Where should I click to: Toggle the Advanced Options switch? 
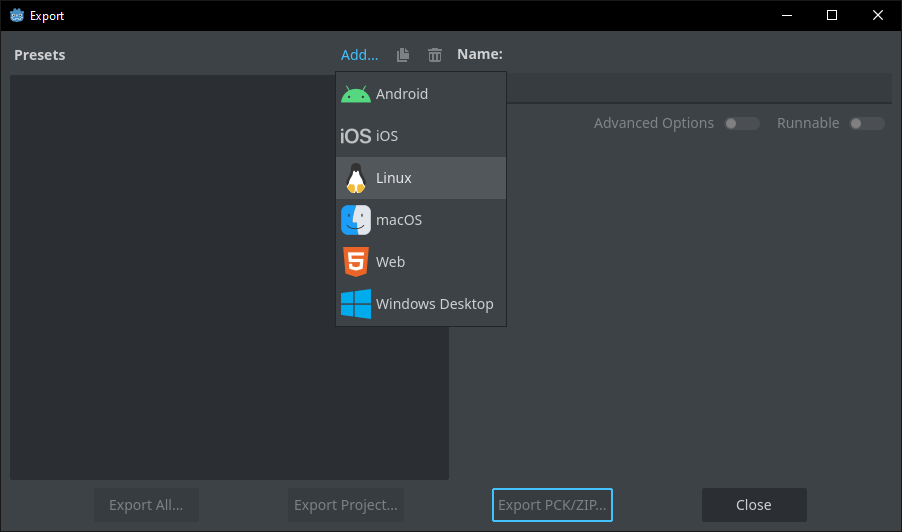[x=742, y=123]
